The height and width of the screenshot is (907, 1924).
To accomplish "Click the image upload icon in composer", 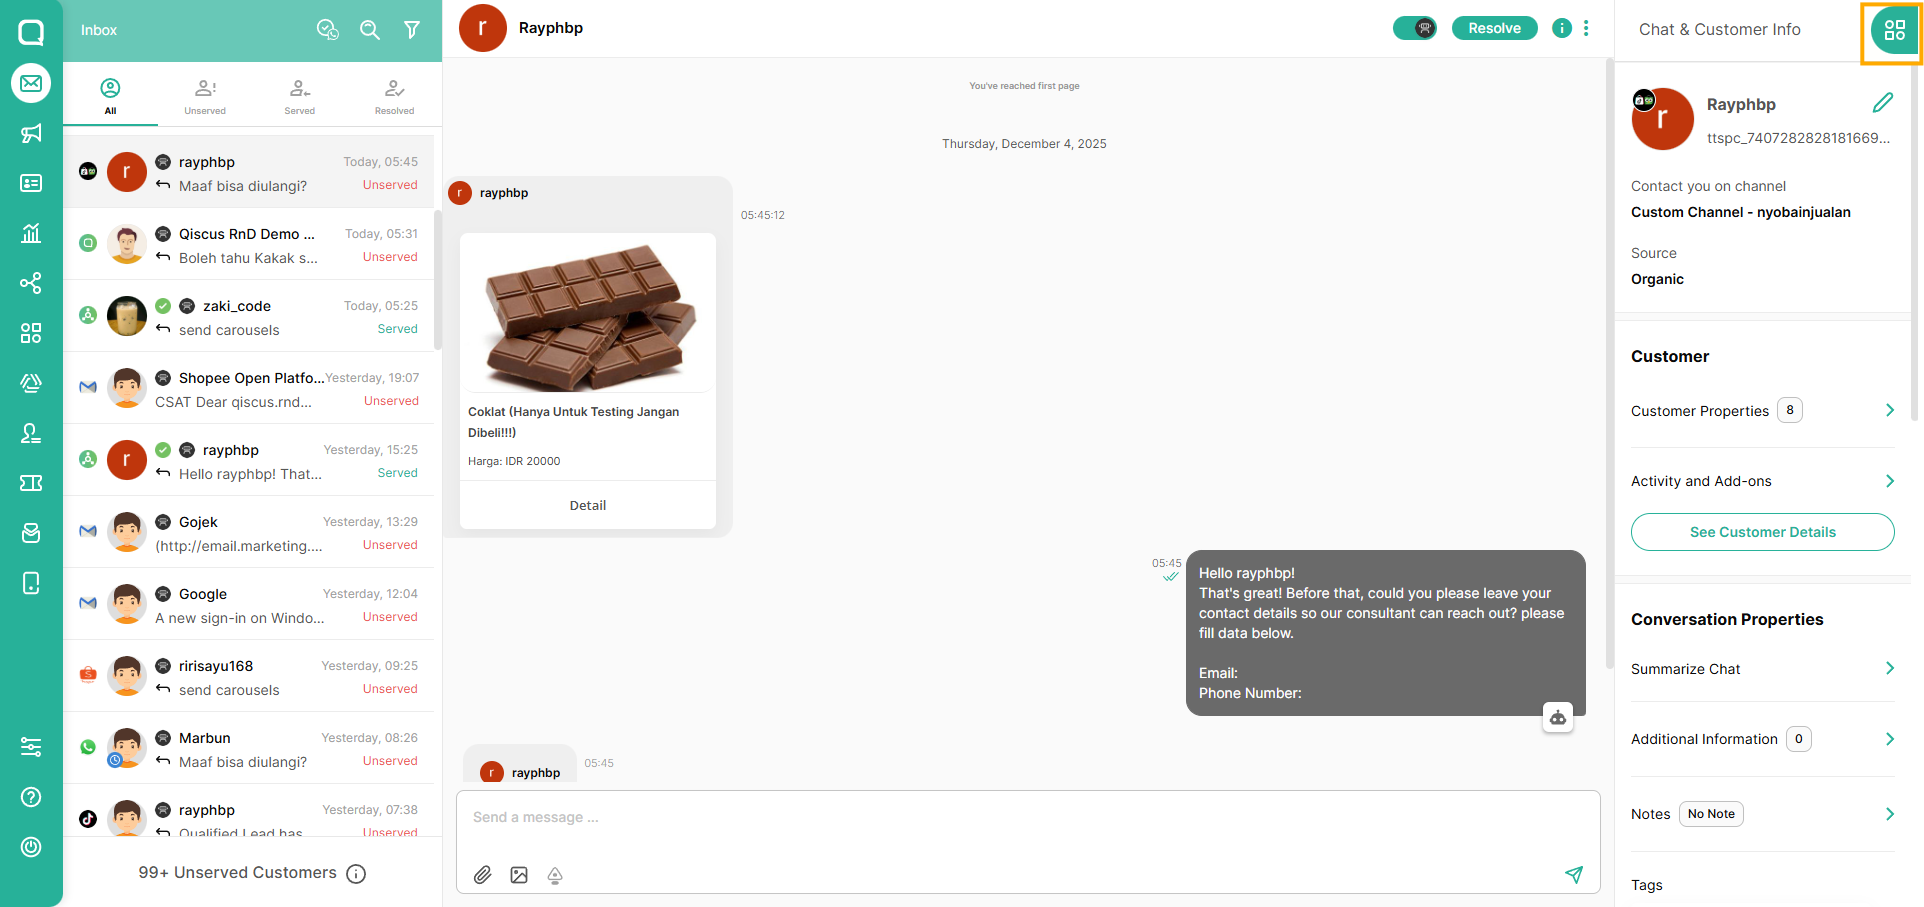I will coord(519,875).
